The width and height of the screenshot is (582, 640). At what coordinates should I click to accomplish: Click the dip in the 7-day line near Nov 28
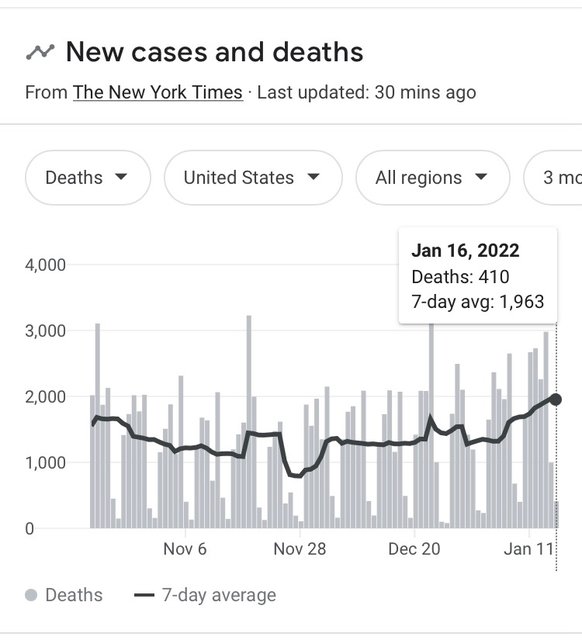(x=296, y=475)
